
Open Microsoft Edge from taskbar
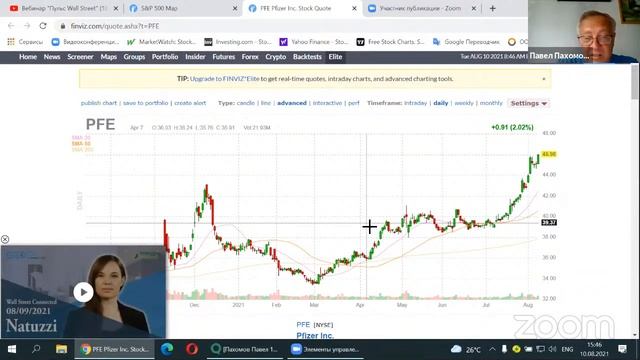[167, 349]
